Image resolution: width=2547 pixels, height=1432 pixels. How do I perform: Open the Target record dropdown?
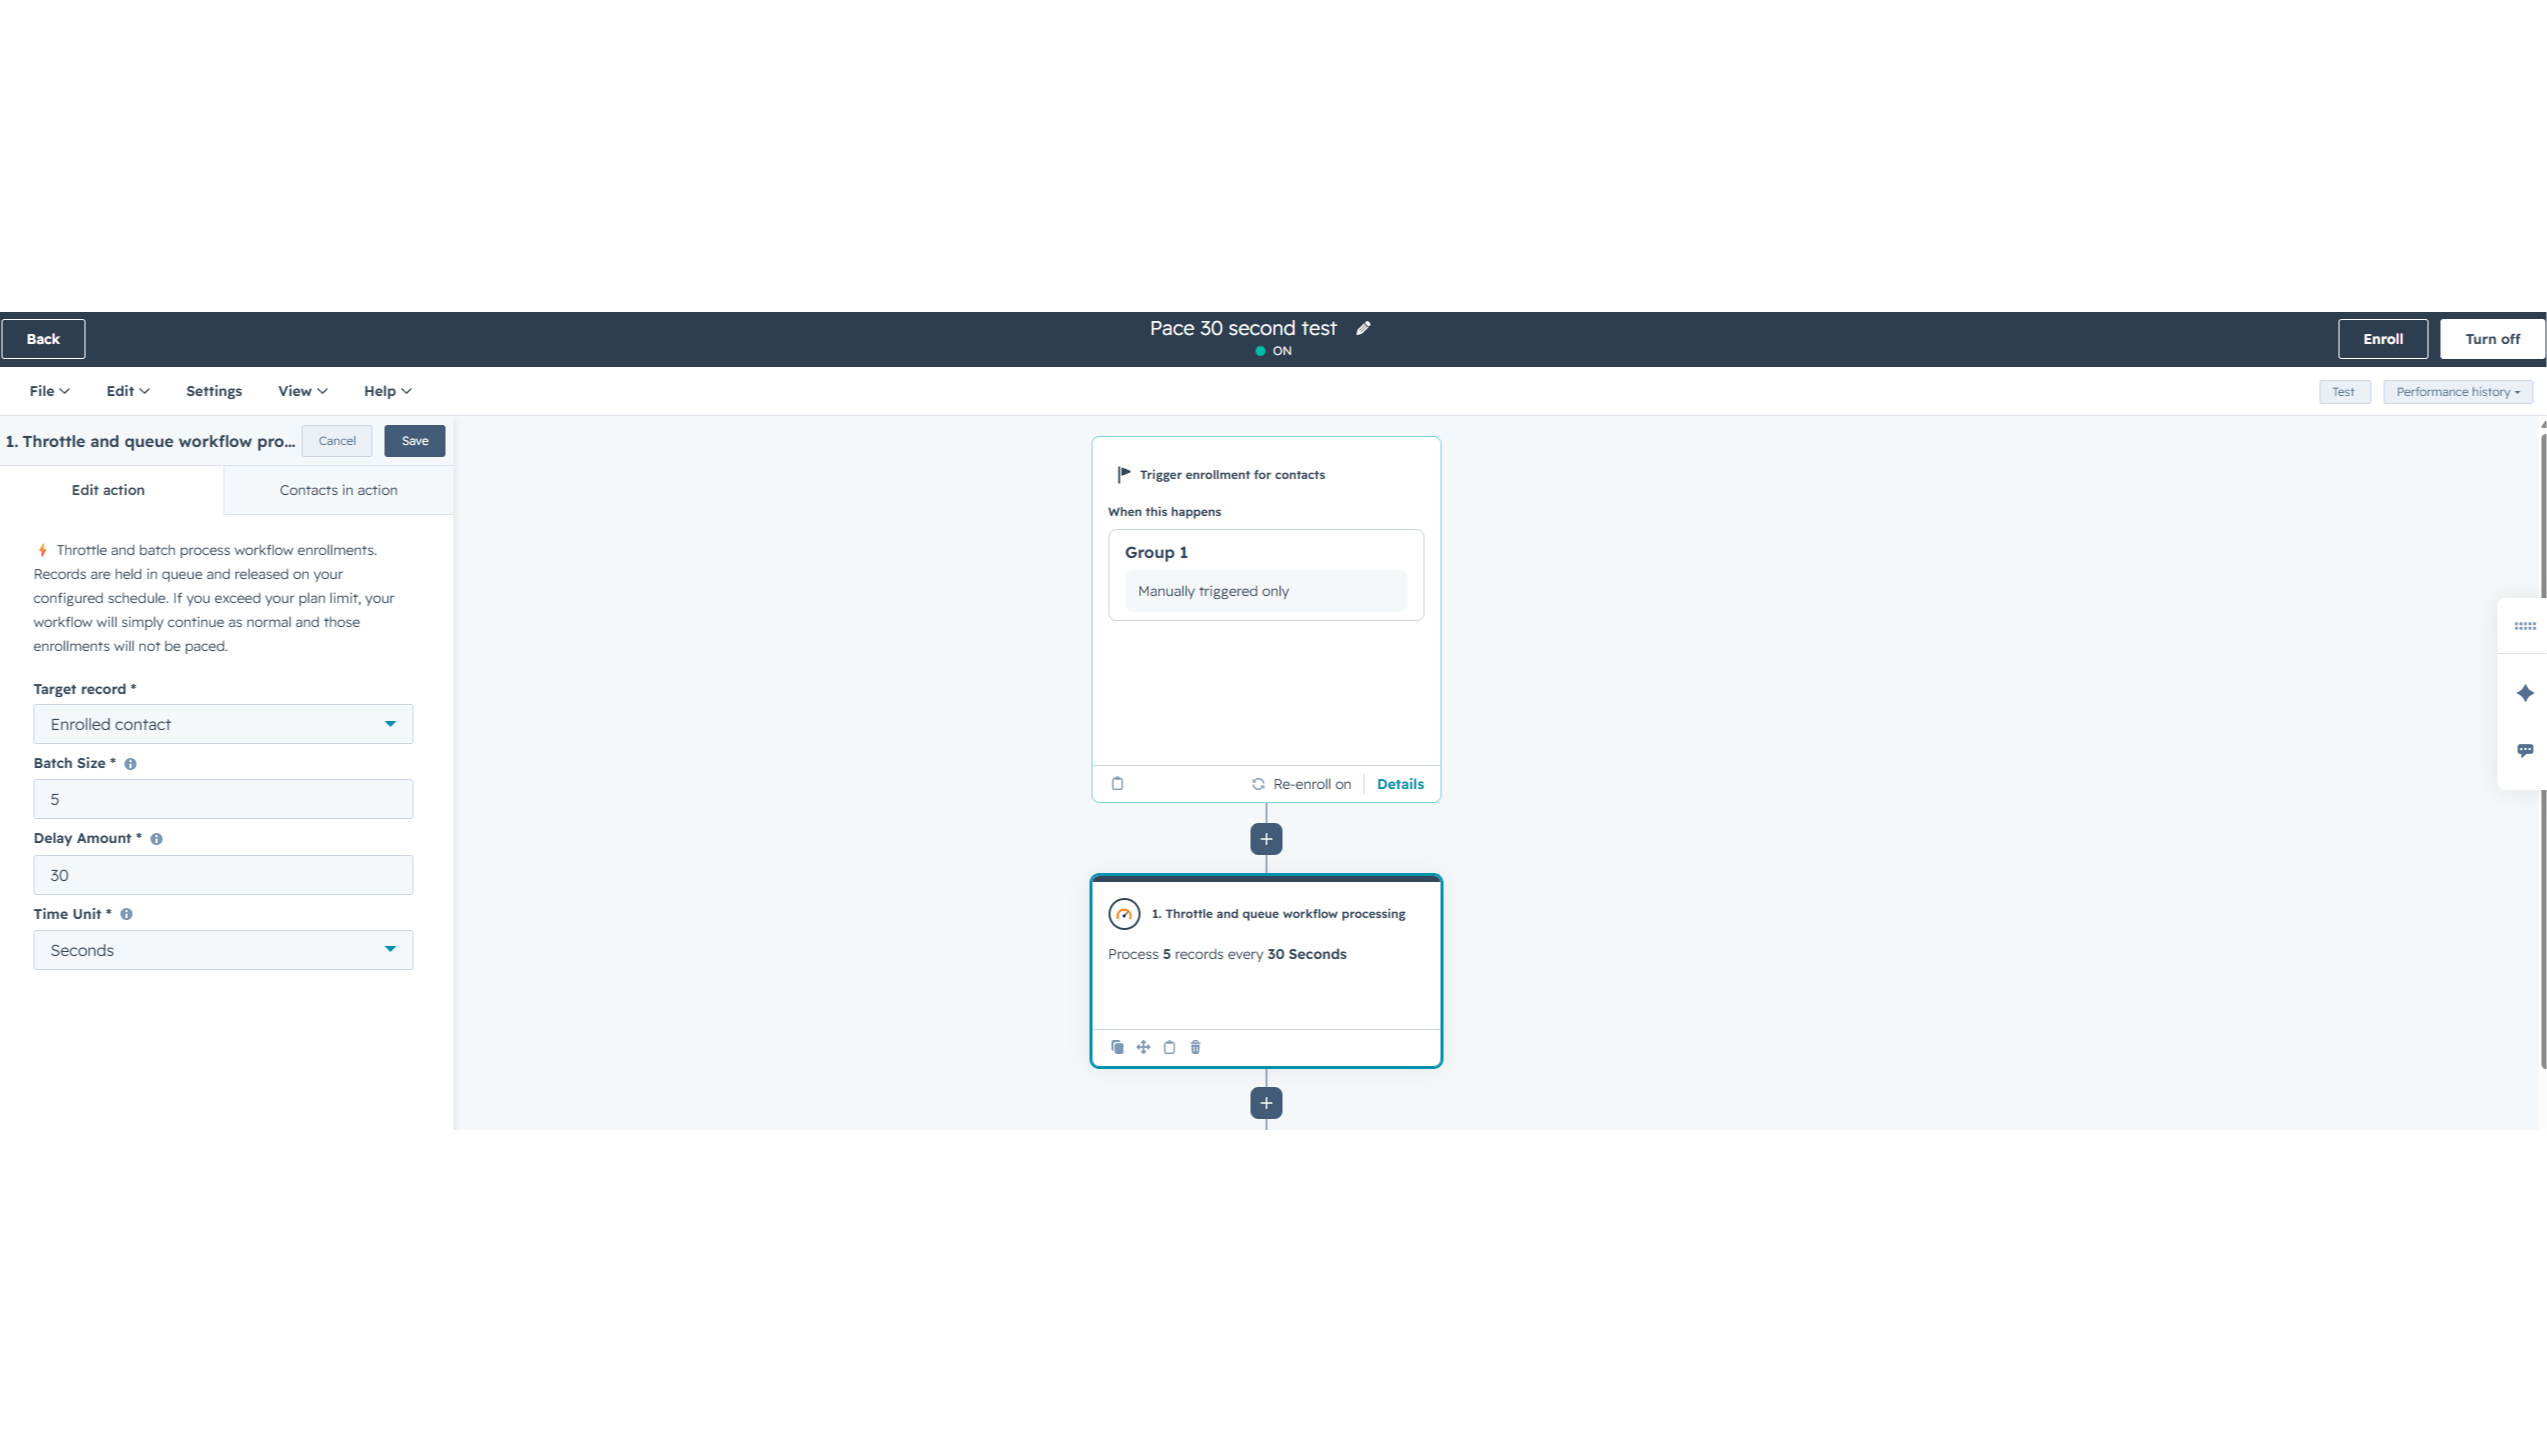point(223,724)
